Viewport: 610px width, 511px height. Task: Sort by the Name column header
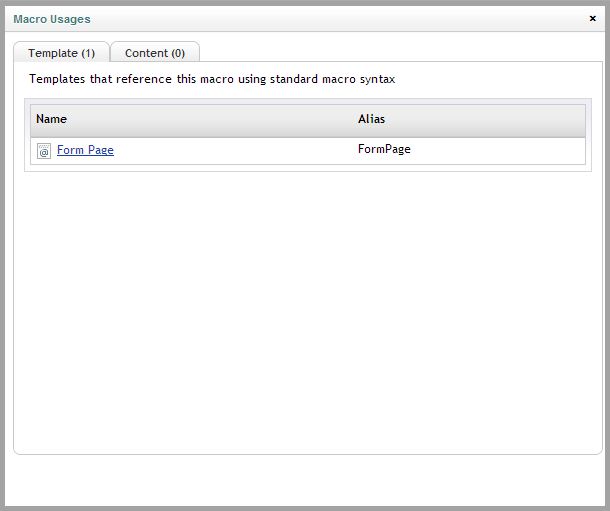tap(51, 119)
